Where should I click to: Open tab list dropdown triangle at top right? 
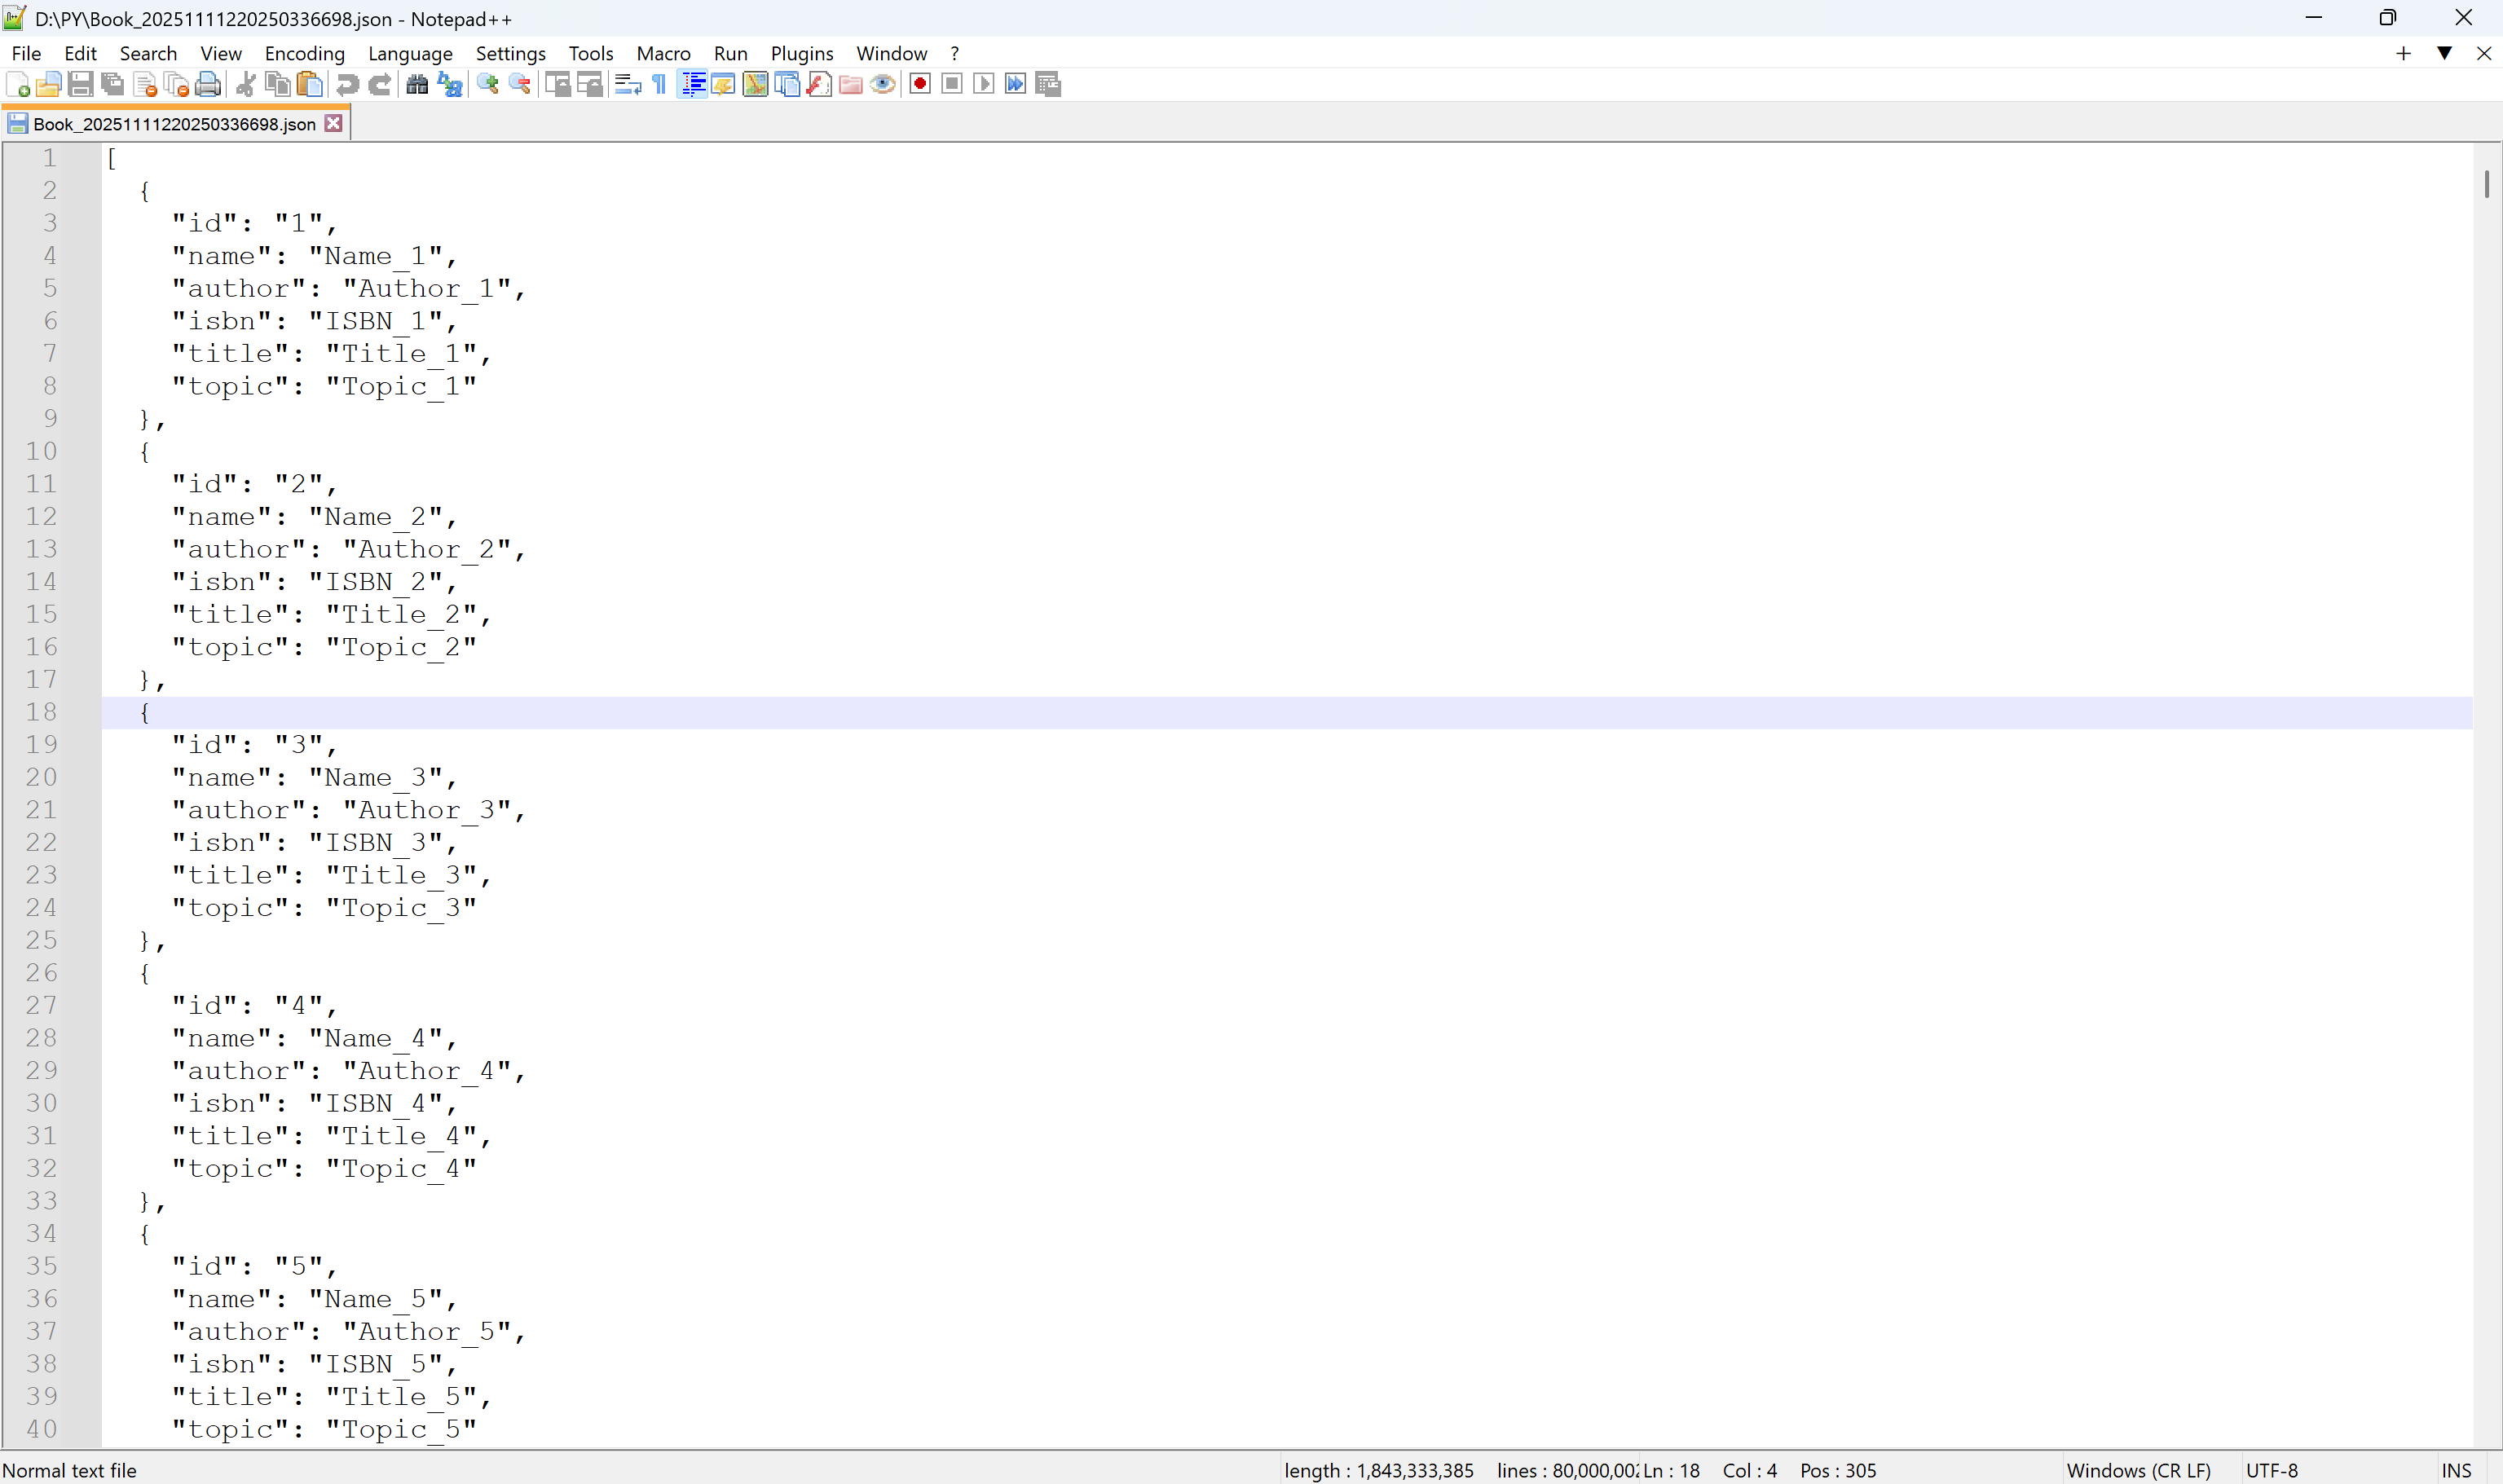pos(2444,53)
